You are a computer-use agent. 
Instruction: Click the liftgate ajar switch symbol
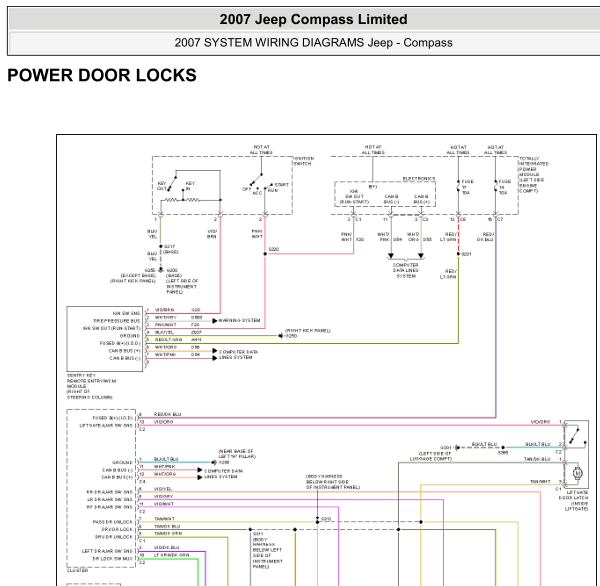tap(576, 437)
